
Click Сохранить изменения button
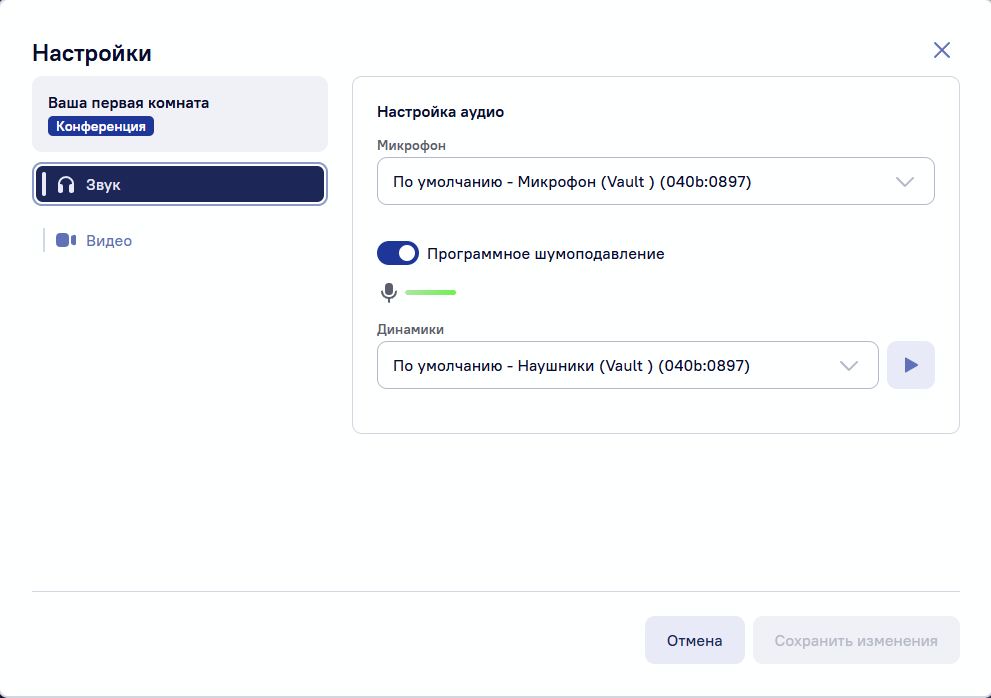[856, 640]
